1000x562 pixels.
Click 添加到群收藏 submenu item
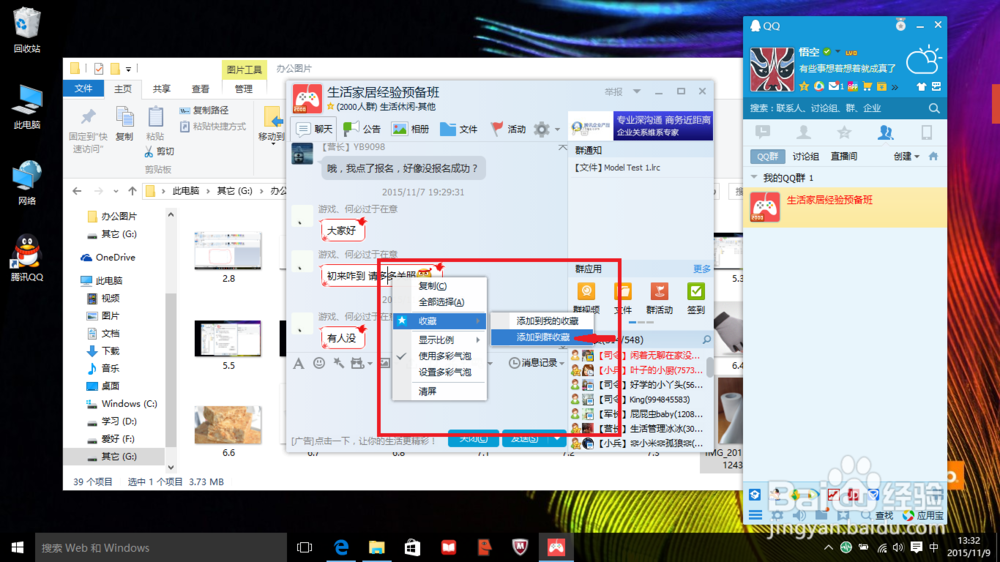[x=543, y=337]
